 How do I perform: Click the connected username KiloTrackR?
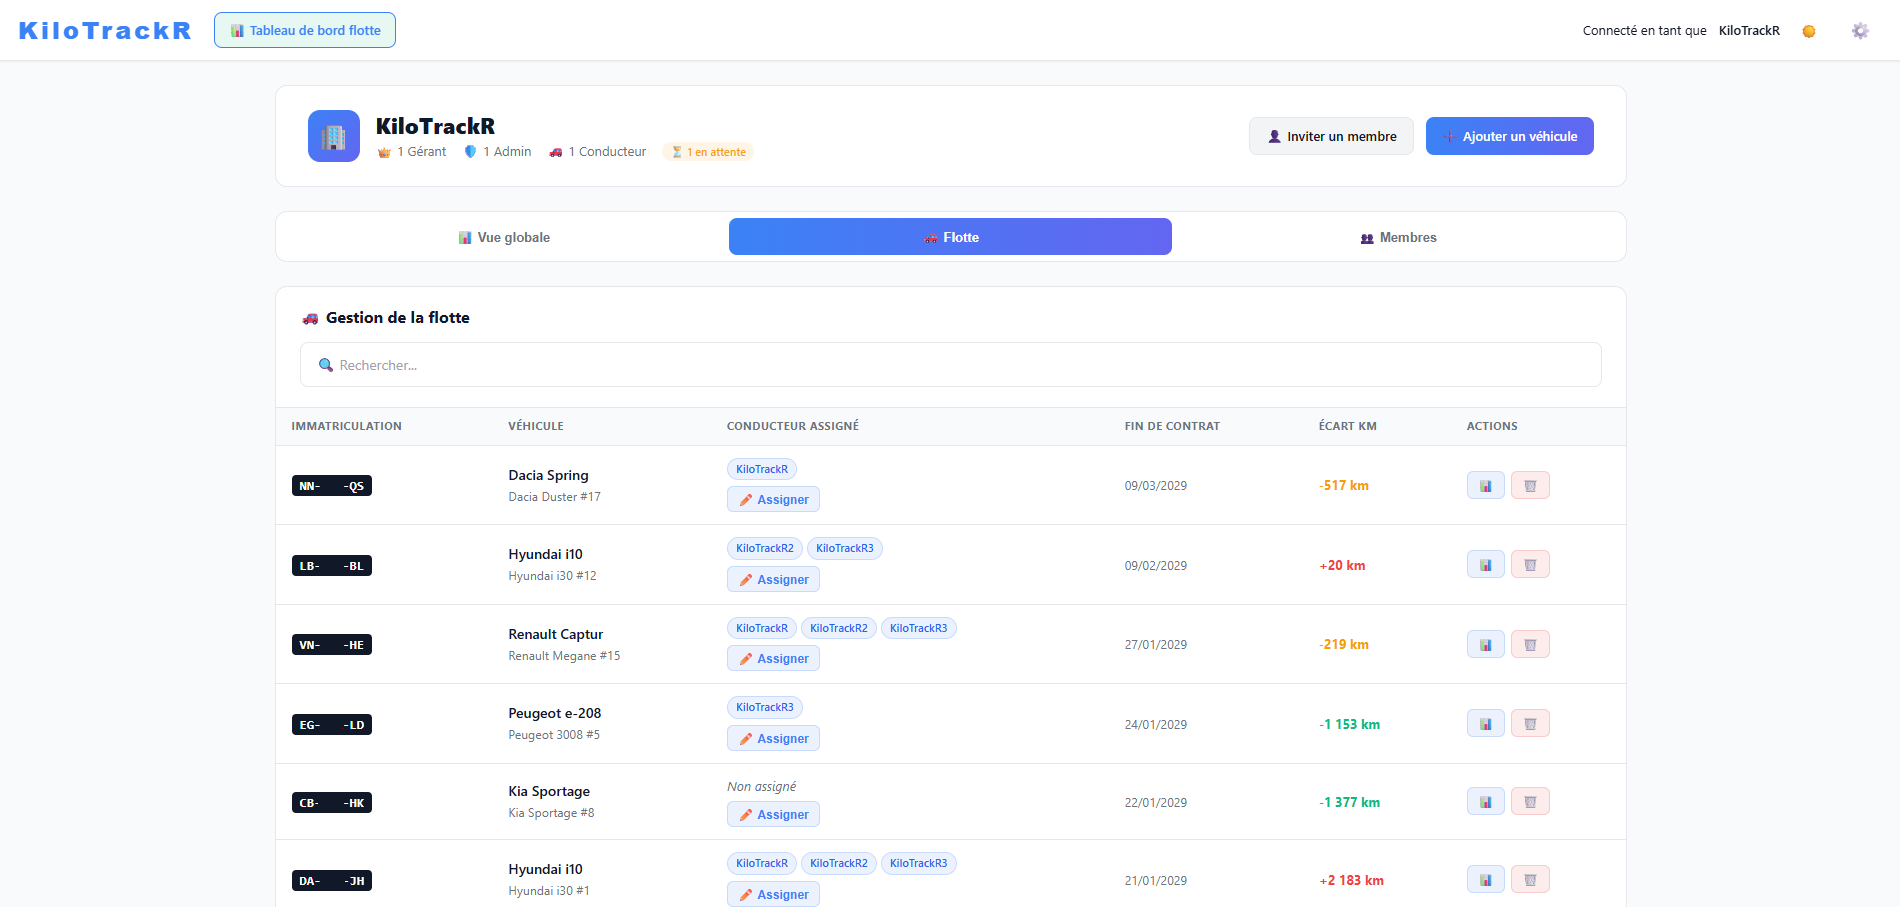(1749, 31)
